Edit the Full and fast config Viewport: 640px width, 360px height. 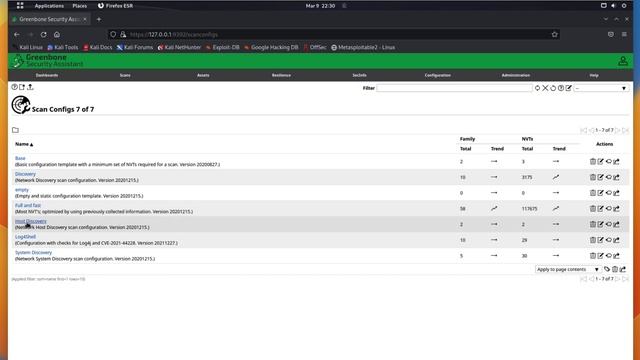click(600, 209)
